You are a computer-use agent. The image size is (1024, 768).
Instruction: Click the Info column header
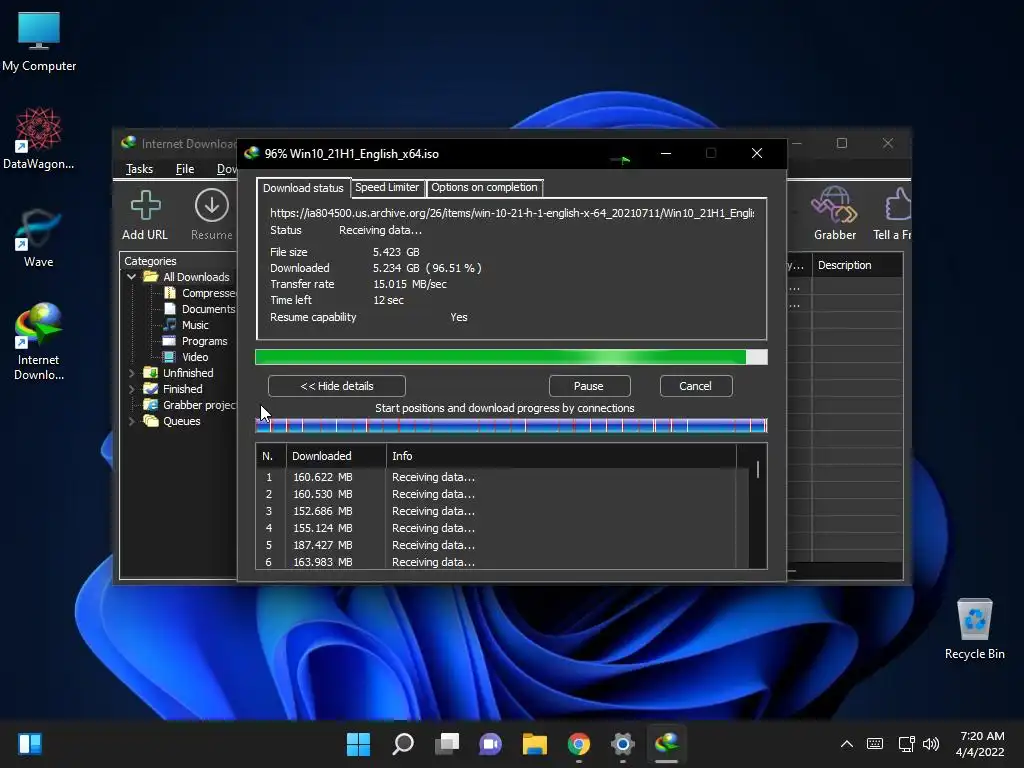(x=562, y=456)
